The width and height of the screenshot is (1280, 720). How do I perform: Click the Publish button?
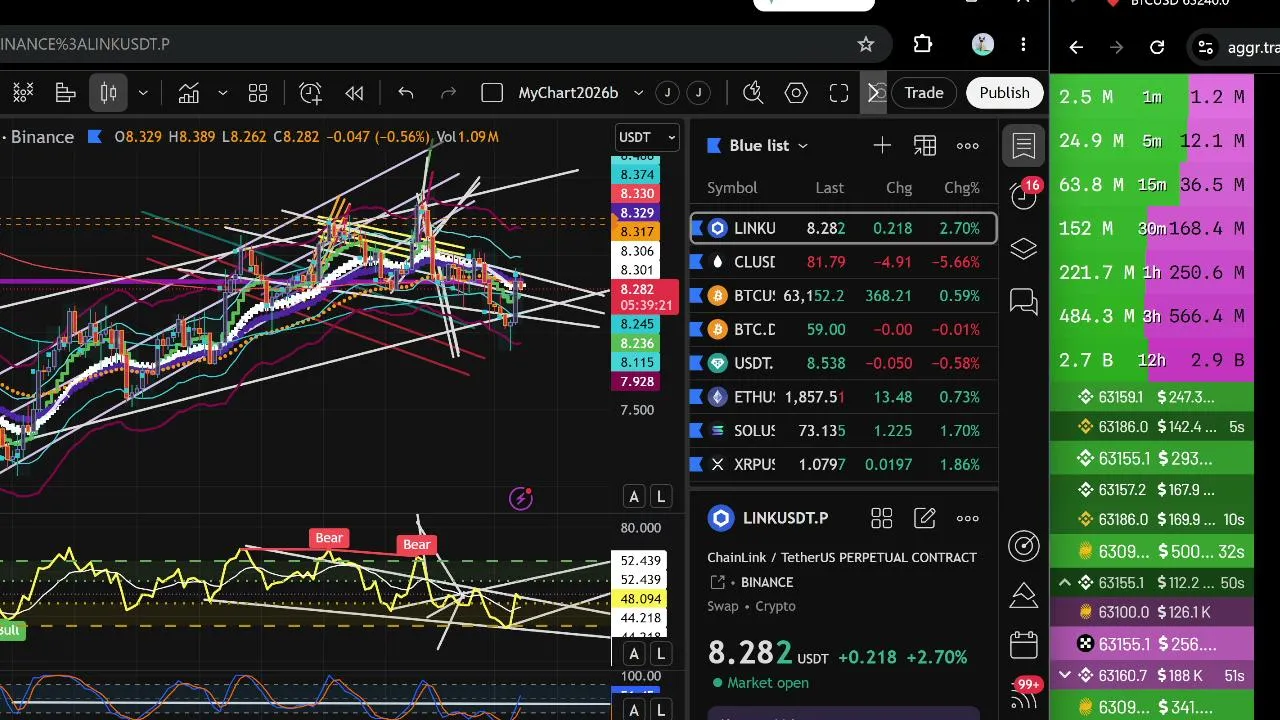click(1004, 93)
